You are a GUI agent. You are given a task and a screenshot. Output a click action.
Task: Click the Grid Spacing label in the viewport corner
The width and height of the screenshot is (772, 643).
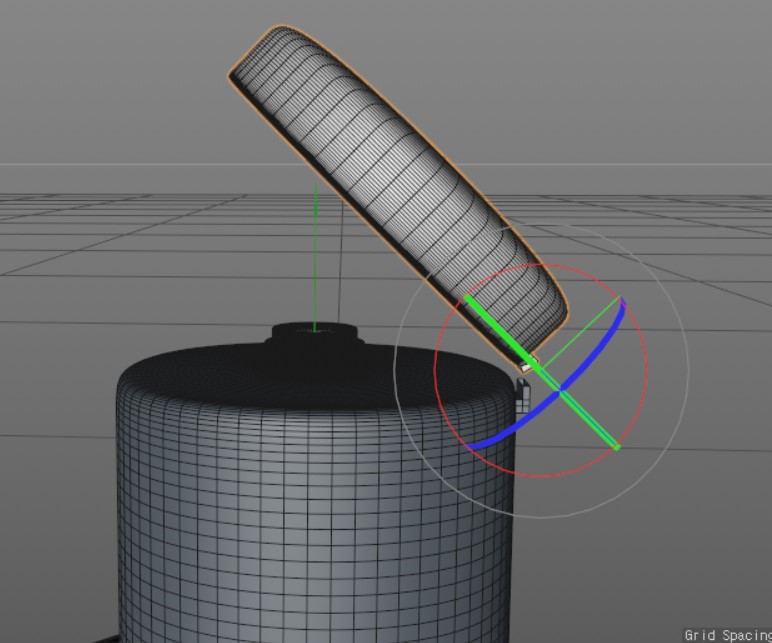728,635
